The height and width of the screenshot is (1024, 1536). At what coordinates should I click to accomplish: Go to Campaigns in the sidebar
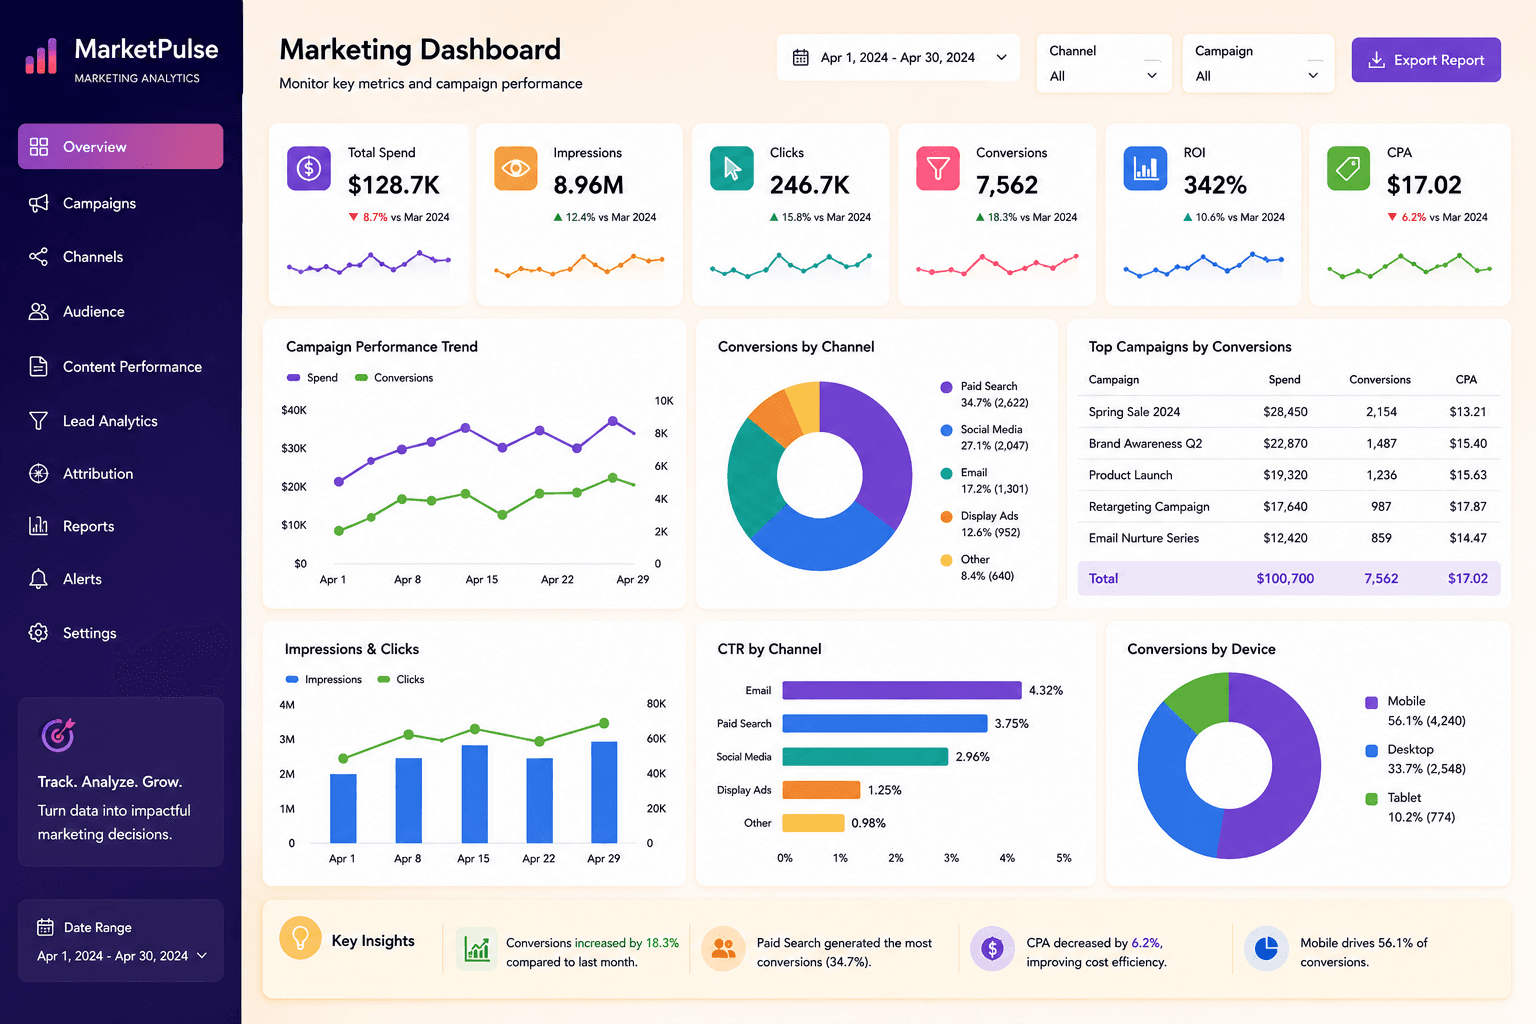point(121,203)
